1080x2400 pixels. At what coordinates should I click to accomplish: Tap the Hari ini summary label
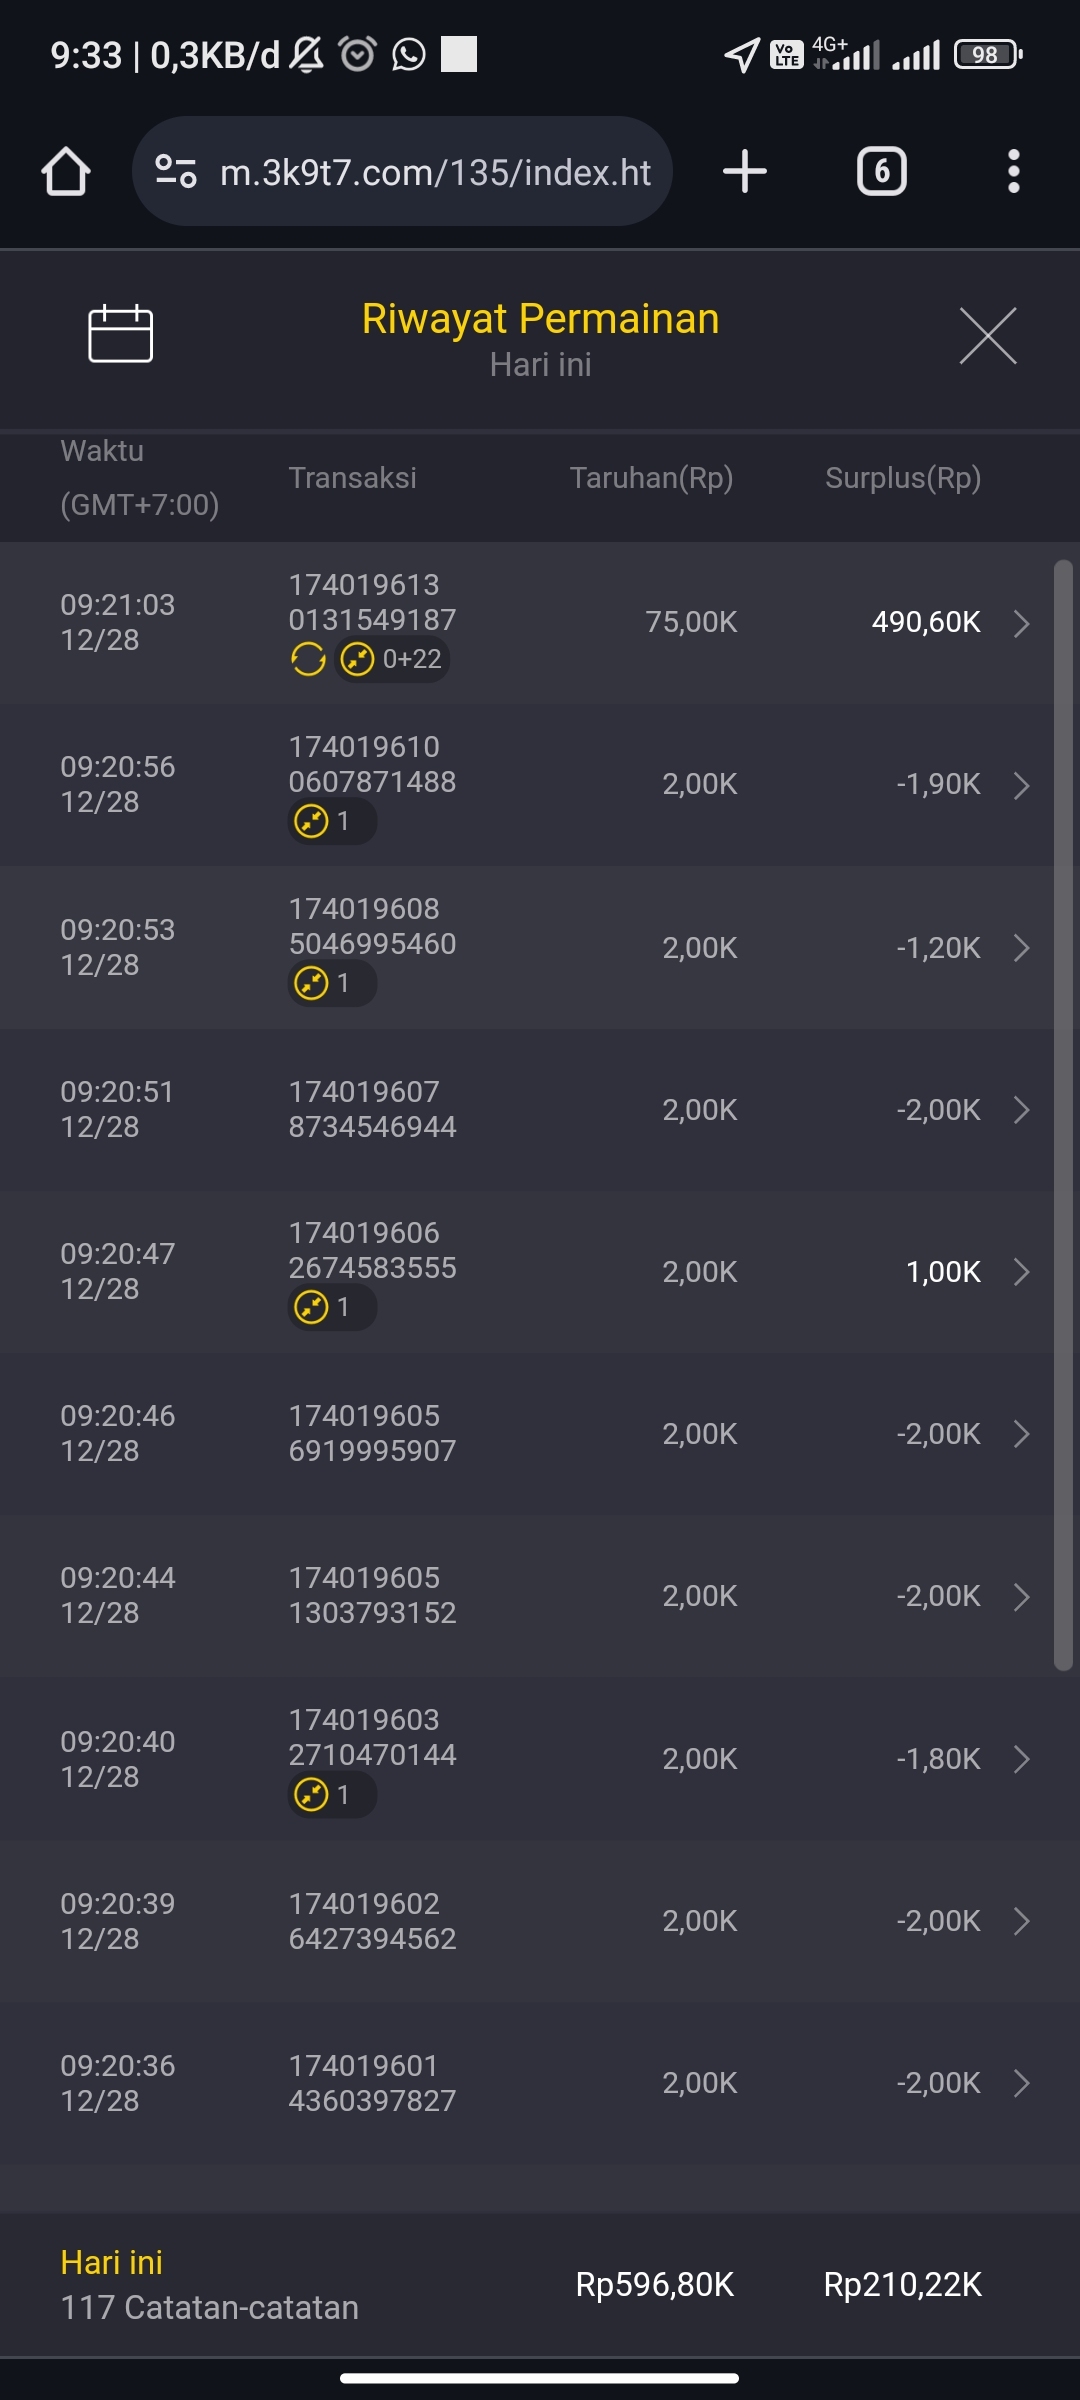[x=111, y=2262]
